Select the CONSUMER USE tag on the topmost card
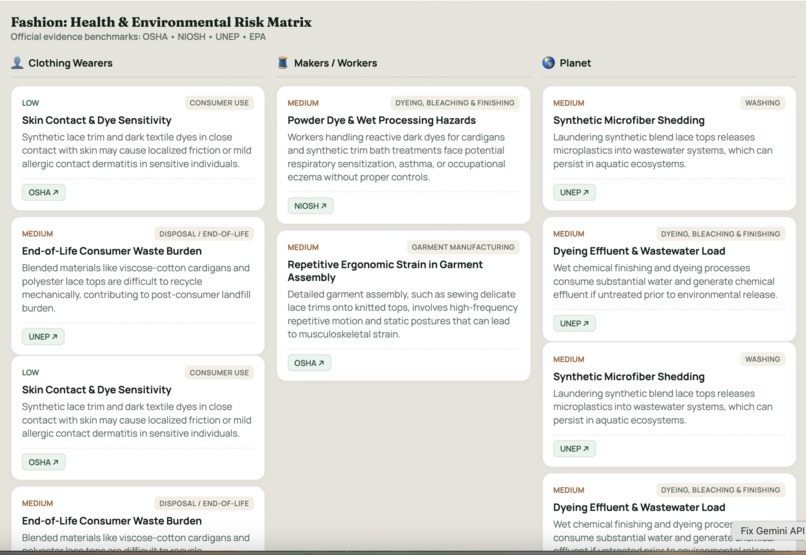Viewport: 806px width, 555px height. [219, 103]
